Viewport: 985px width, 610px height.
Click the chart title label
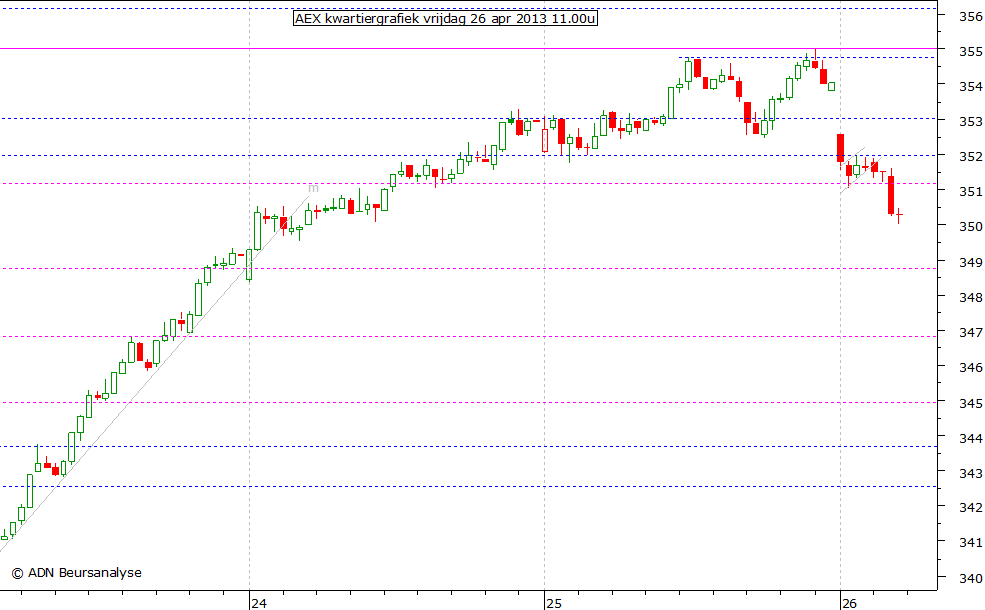tap(443, 18)
